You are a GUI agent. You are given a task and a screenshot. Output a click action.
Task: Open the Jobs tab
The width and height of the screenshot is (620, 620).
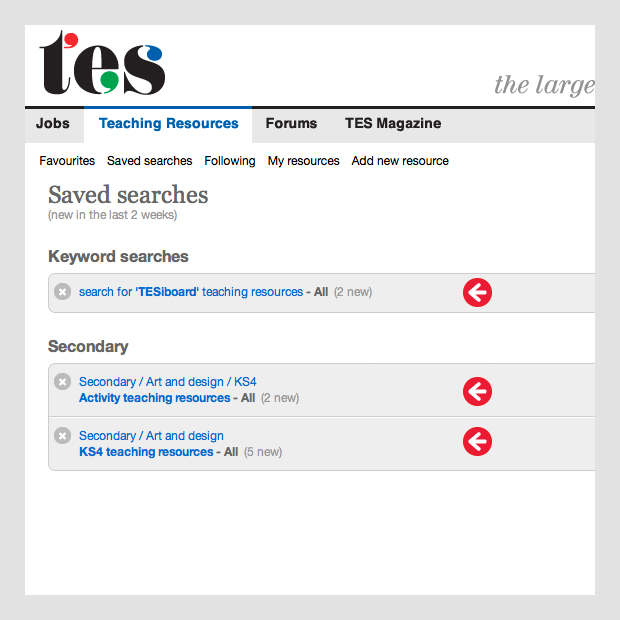tap(53, 124)
